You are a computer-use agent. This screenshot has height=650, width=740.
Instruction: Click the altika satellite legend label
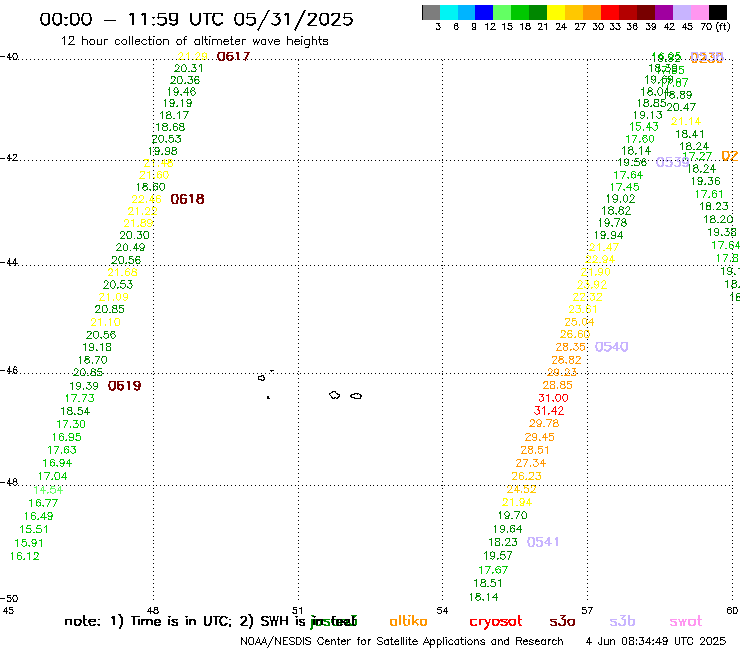pos(408,621)
